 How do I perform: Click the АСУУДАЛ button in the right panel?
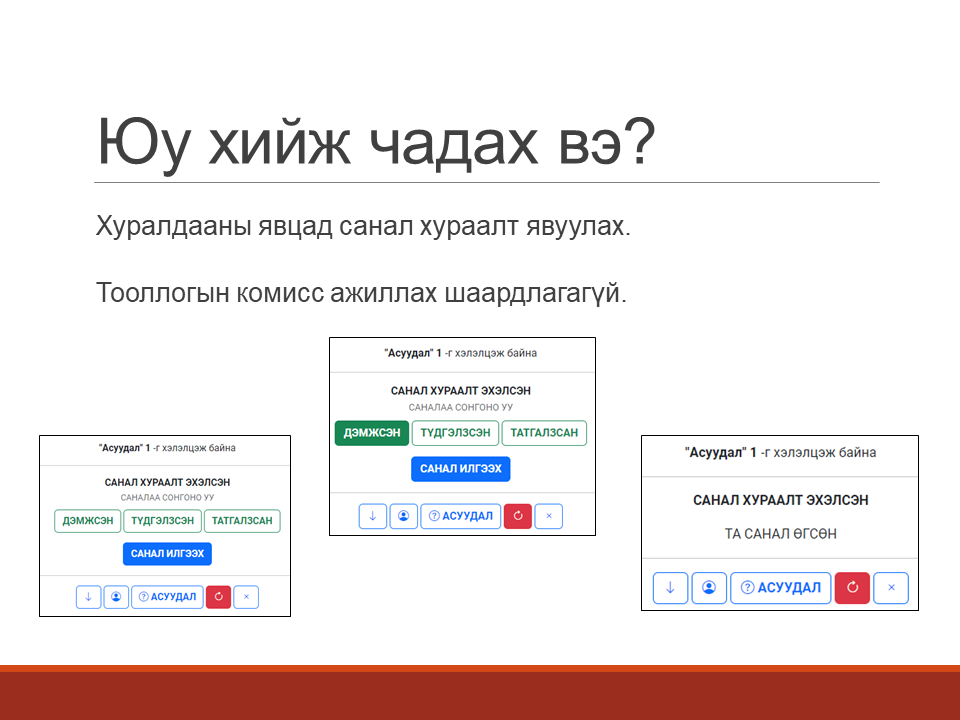pyautogui.click(x=780, y=588)
